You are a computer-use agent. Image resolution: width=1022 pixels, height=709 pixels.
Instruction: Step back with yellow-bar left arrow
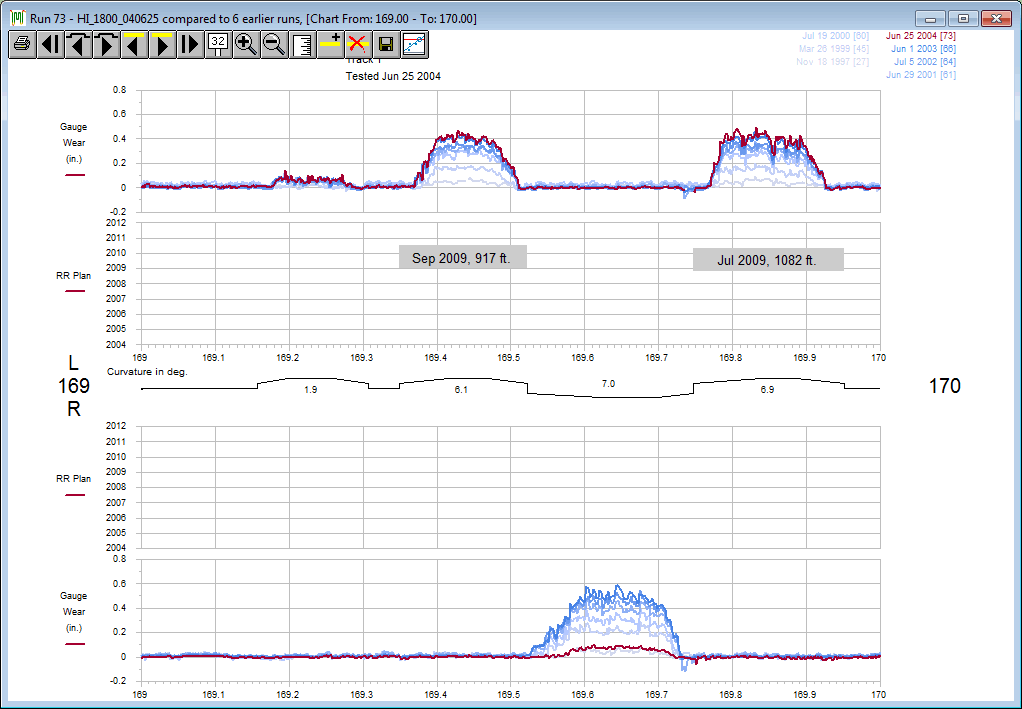(x=134, y=44)
